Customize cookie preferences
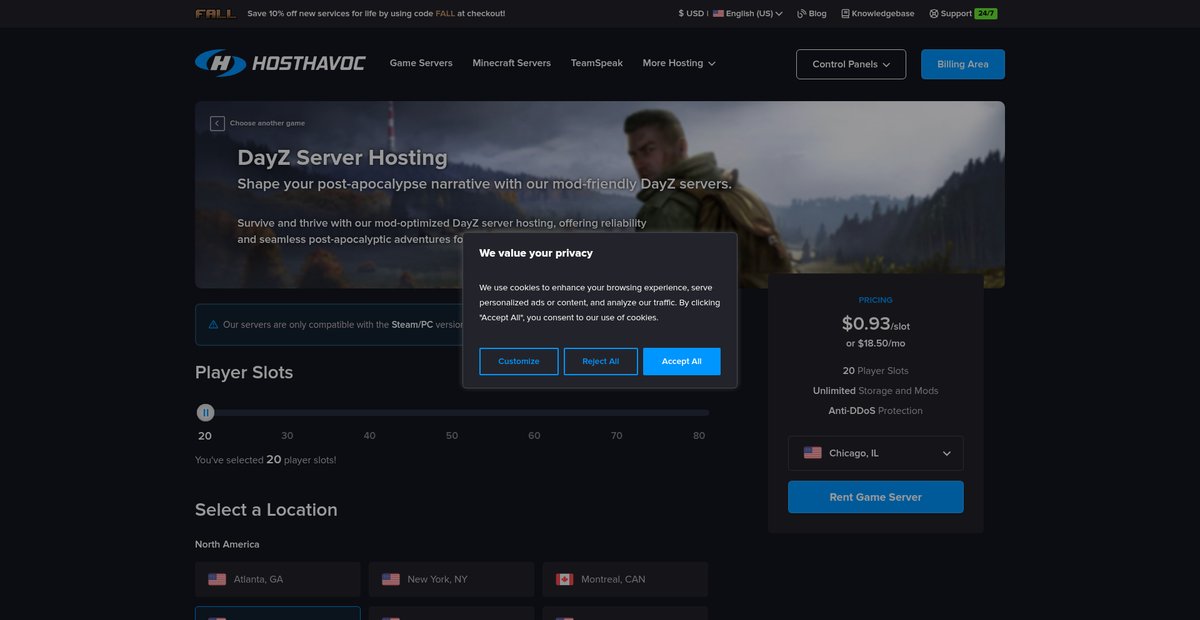Screen dimensions: 1200x620 pos(519,361)
